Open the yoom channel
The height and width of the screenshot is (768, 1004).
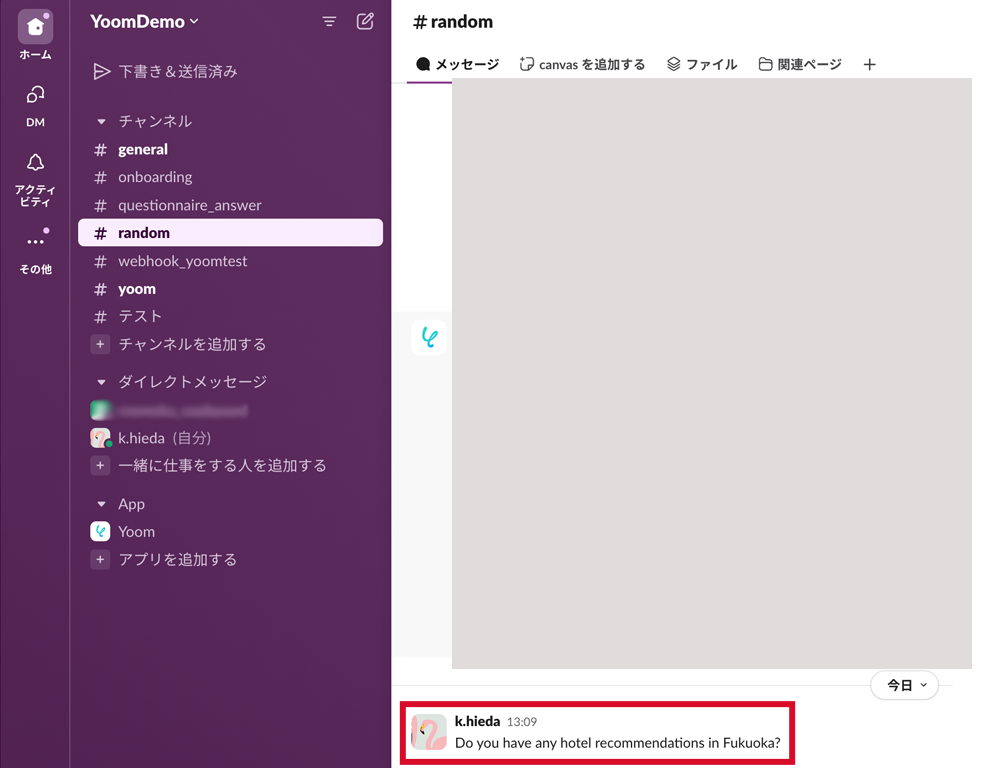[231, 289]
